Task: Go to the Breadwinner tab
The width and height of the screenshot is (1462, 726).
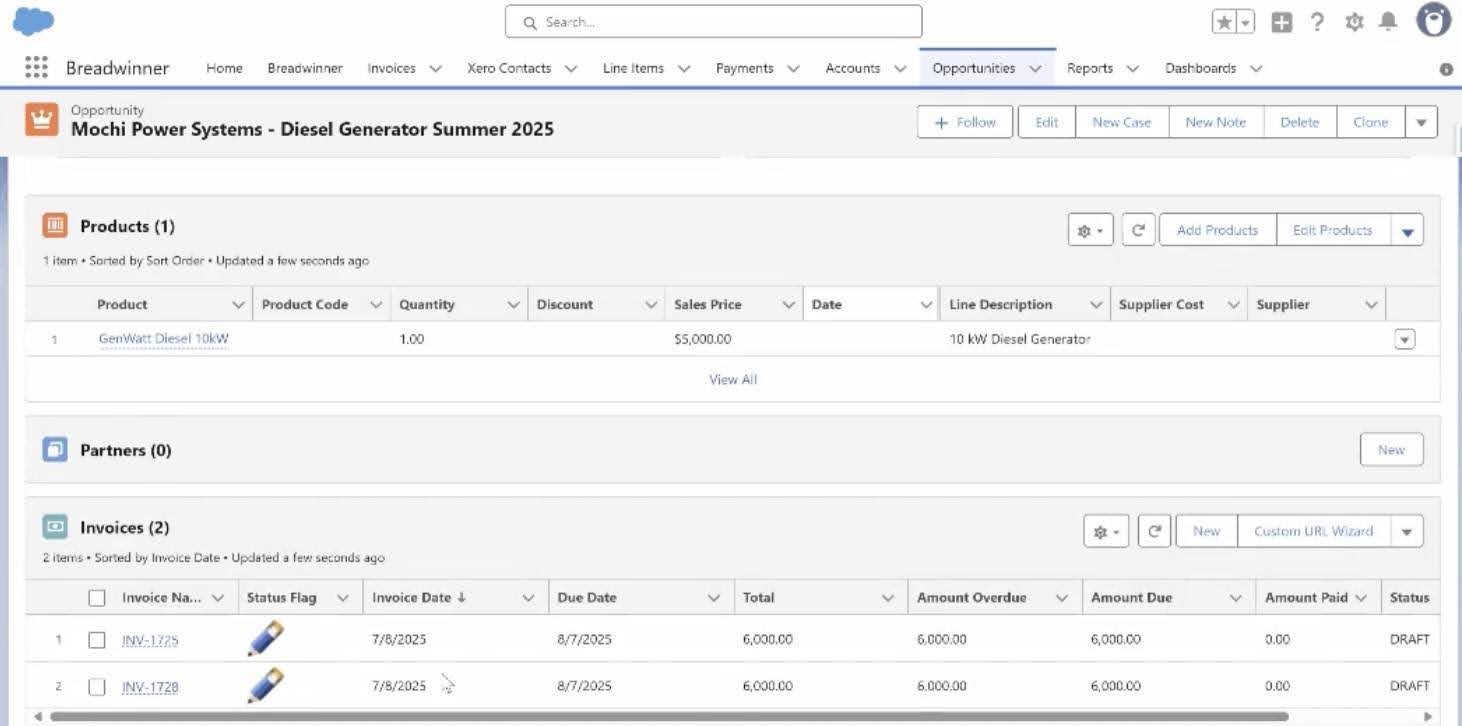Action: 305,68
